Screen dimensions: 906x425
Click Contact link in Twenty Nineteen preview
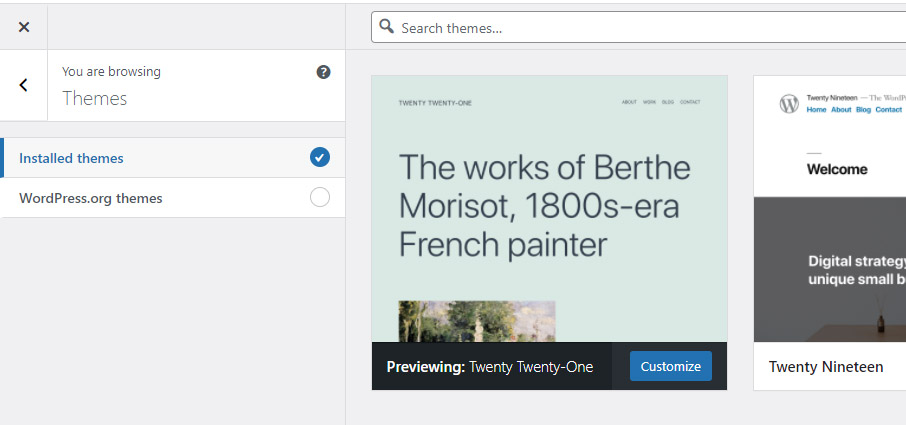click(x=888, y=110)
